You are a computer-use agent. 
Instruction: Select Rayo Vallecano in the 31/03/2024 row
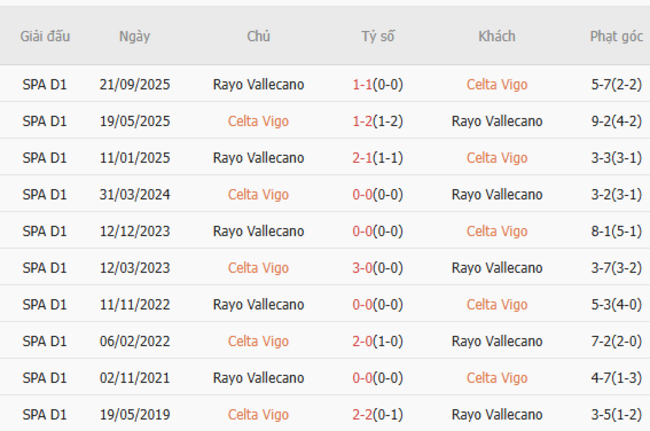[497, 194]
